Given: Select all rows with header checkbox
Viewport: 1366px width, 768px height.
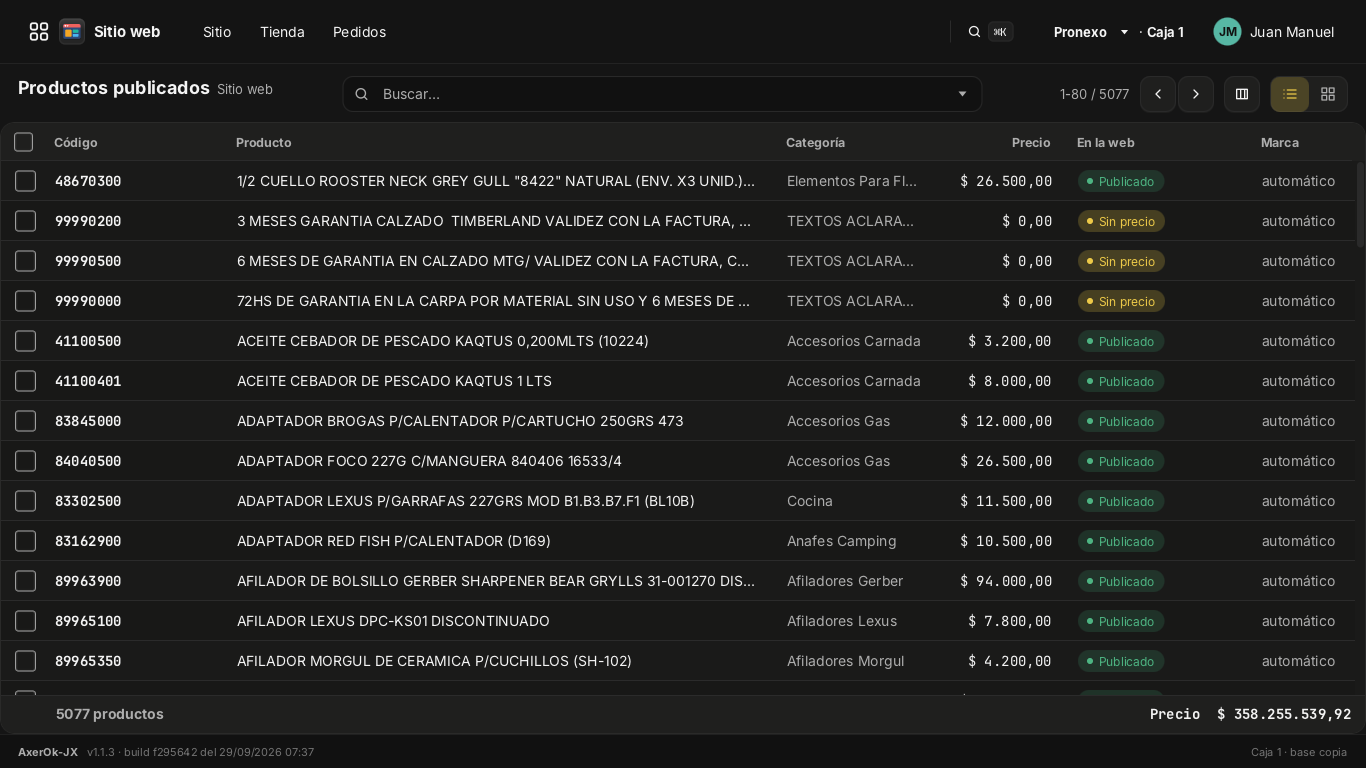Looking at the screenshot, I should click(24, 142).
